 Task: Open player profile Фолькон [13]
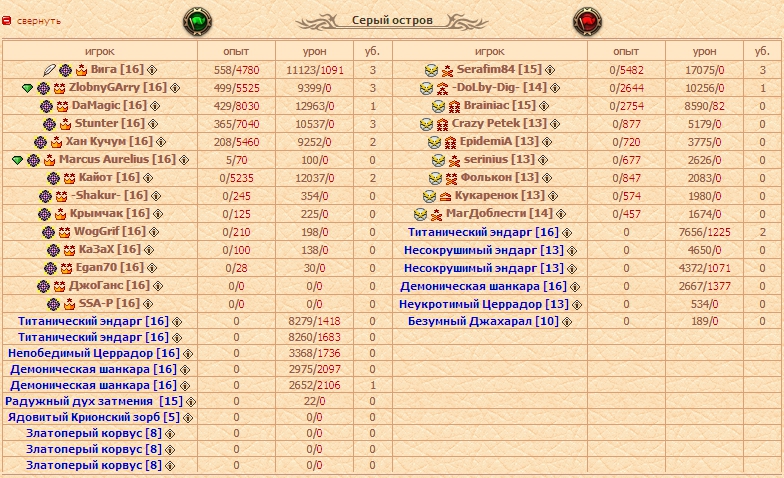point(500,177)
